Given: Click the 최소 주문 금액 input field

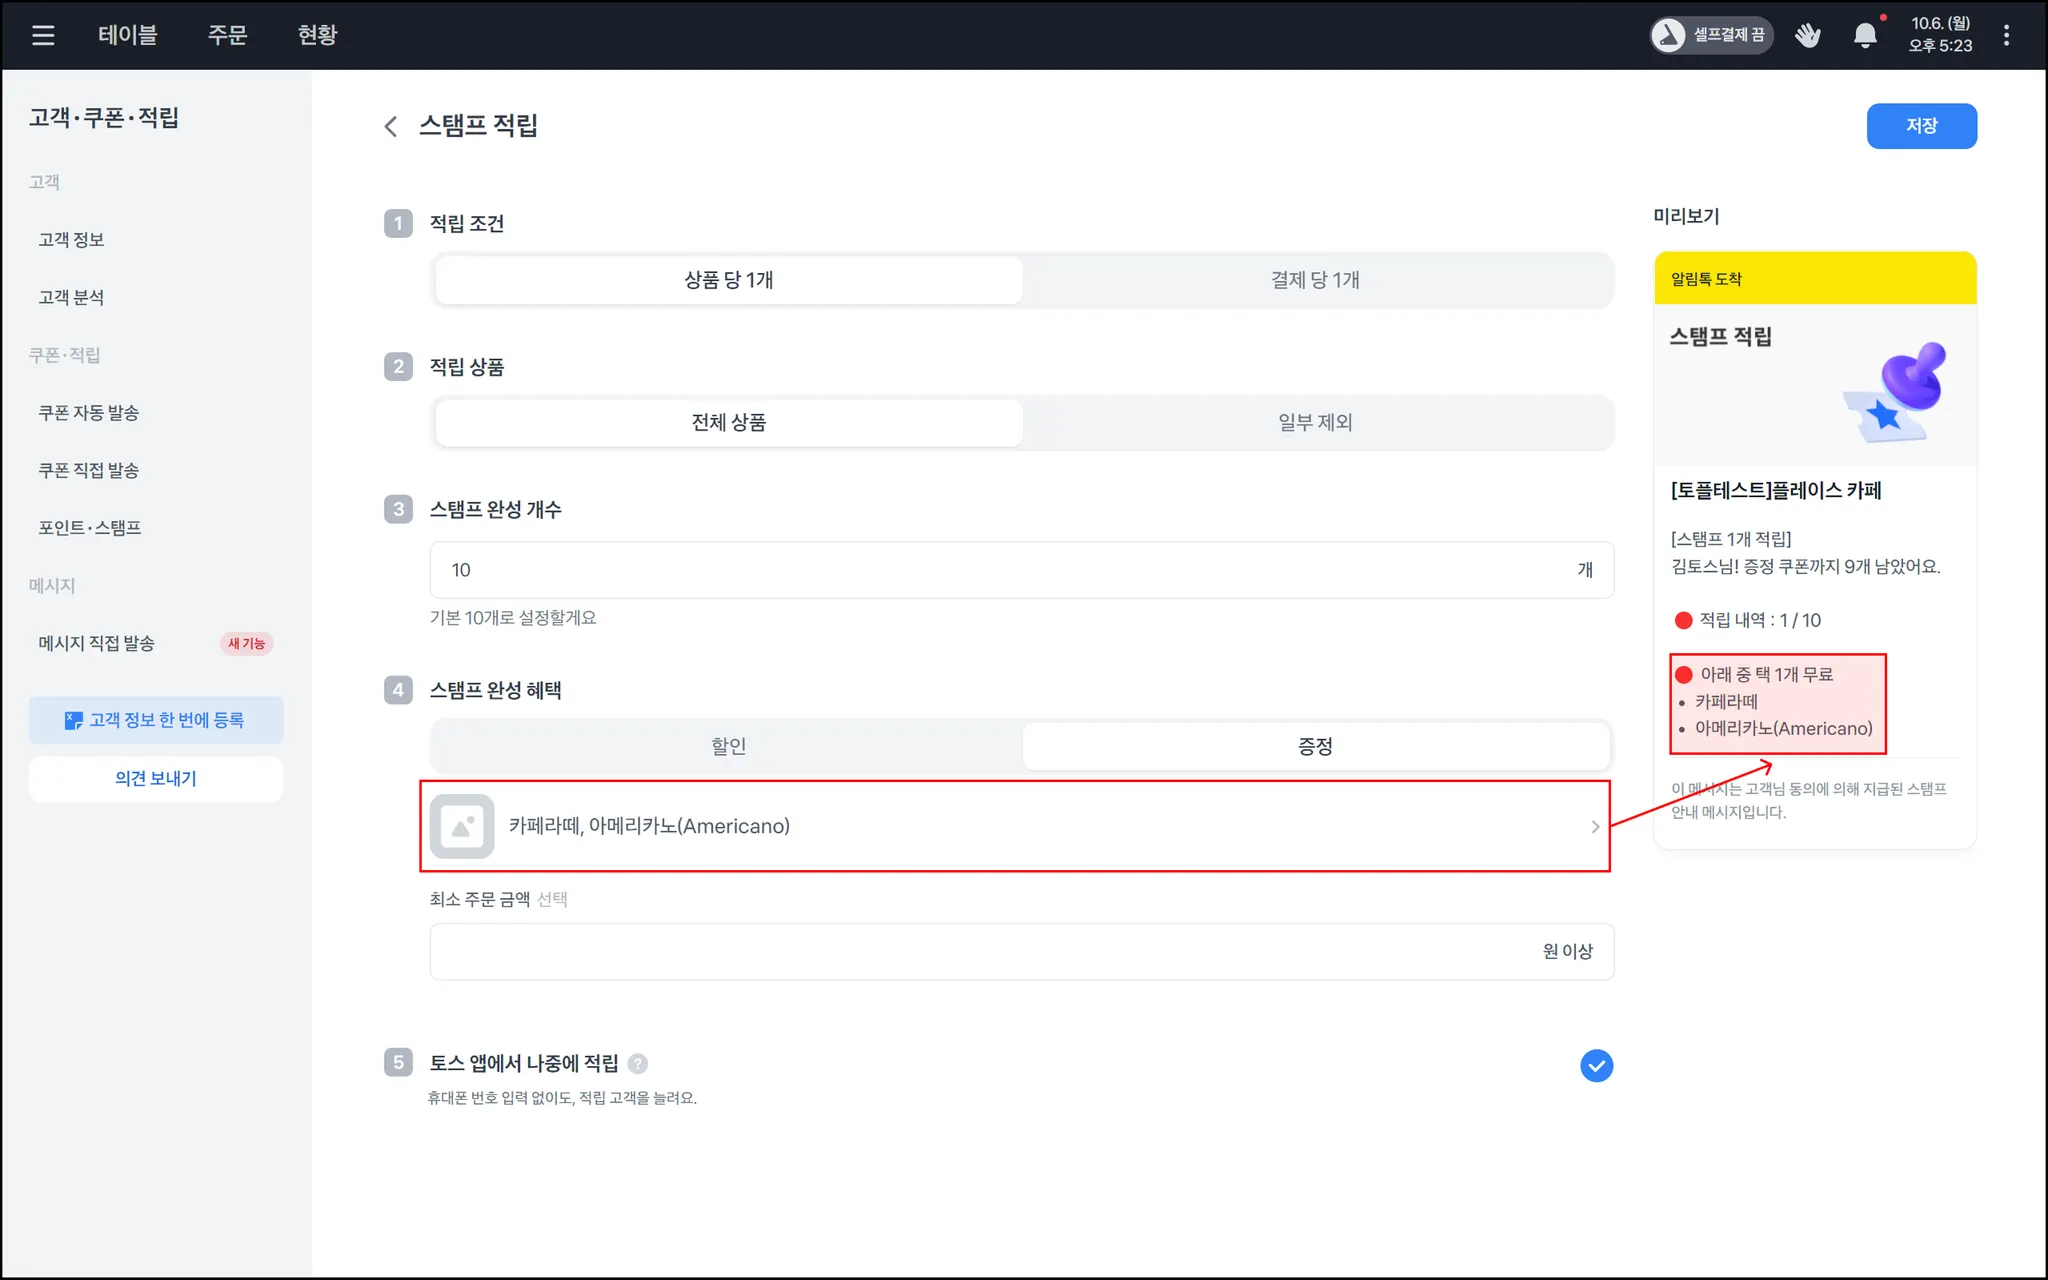Looking at the screenshot, I should coord(980,951).
